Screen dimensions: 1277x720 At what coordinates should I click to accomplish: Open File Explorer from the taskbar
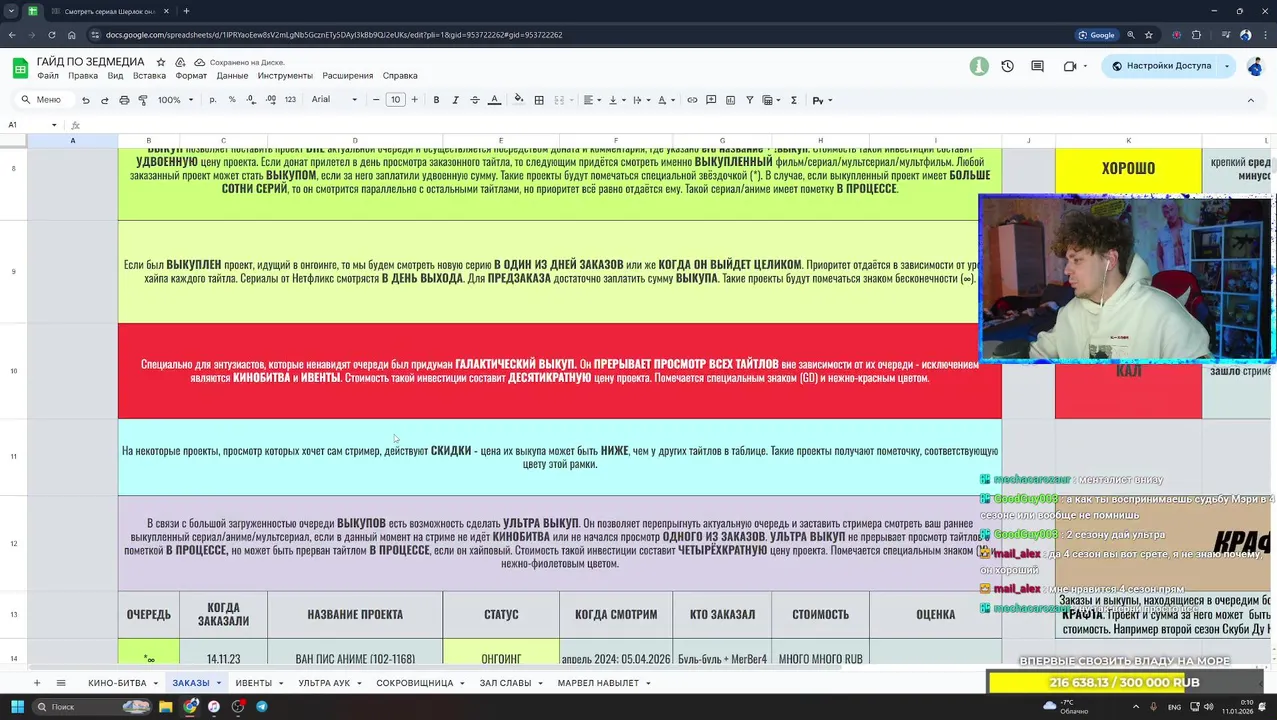click(x=166, y=707)
